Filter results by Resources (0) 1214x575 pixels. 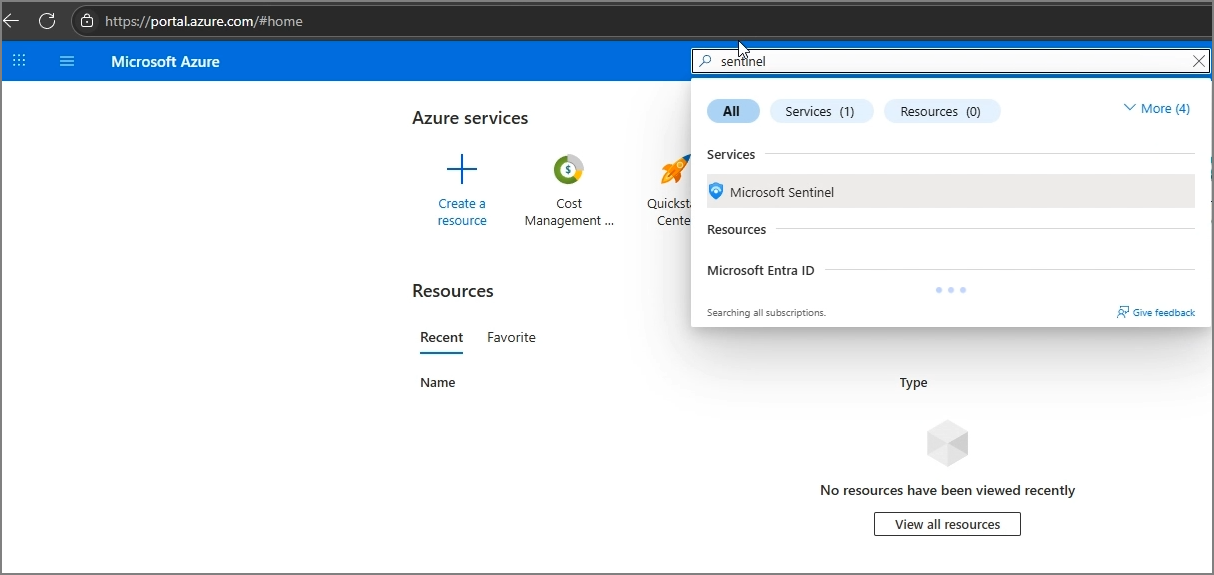[x=941, y=111]
